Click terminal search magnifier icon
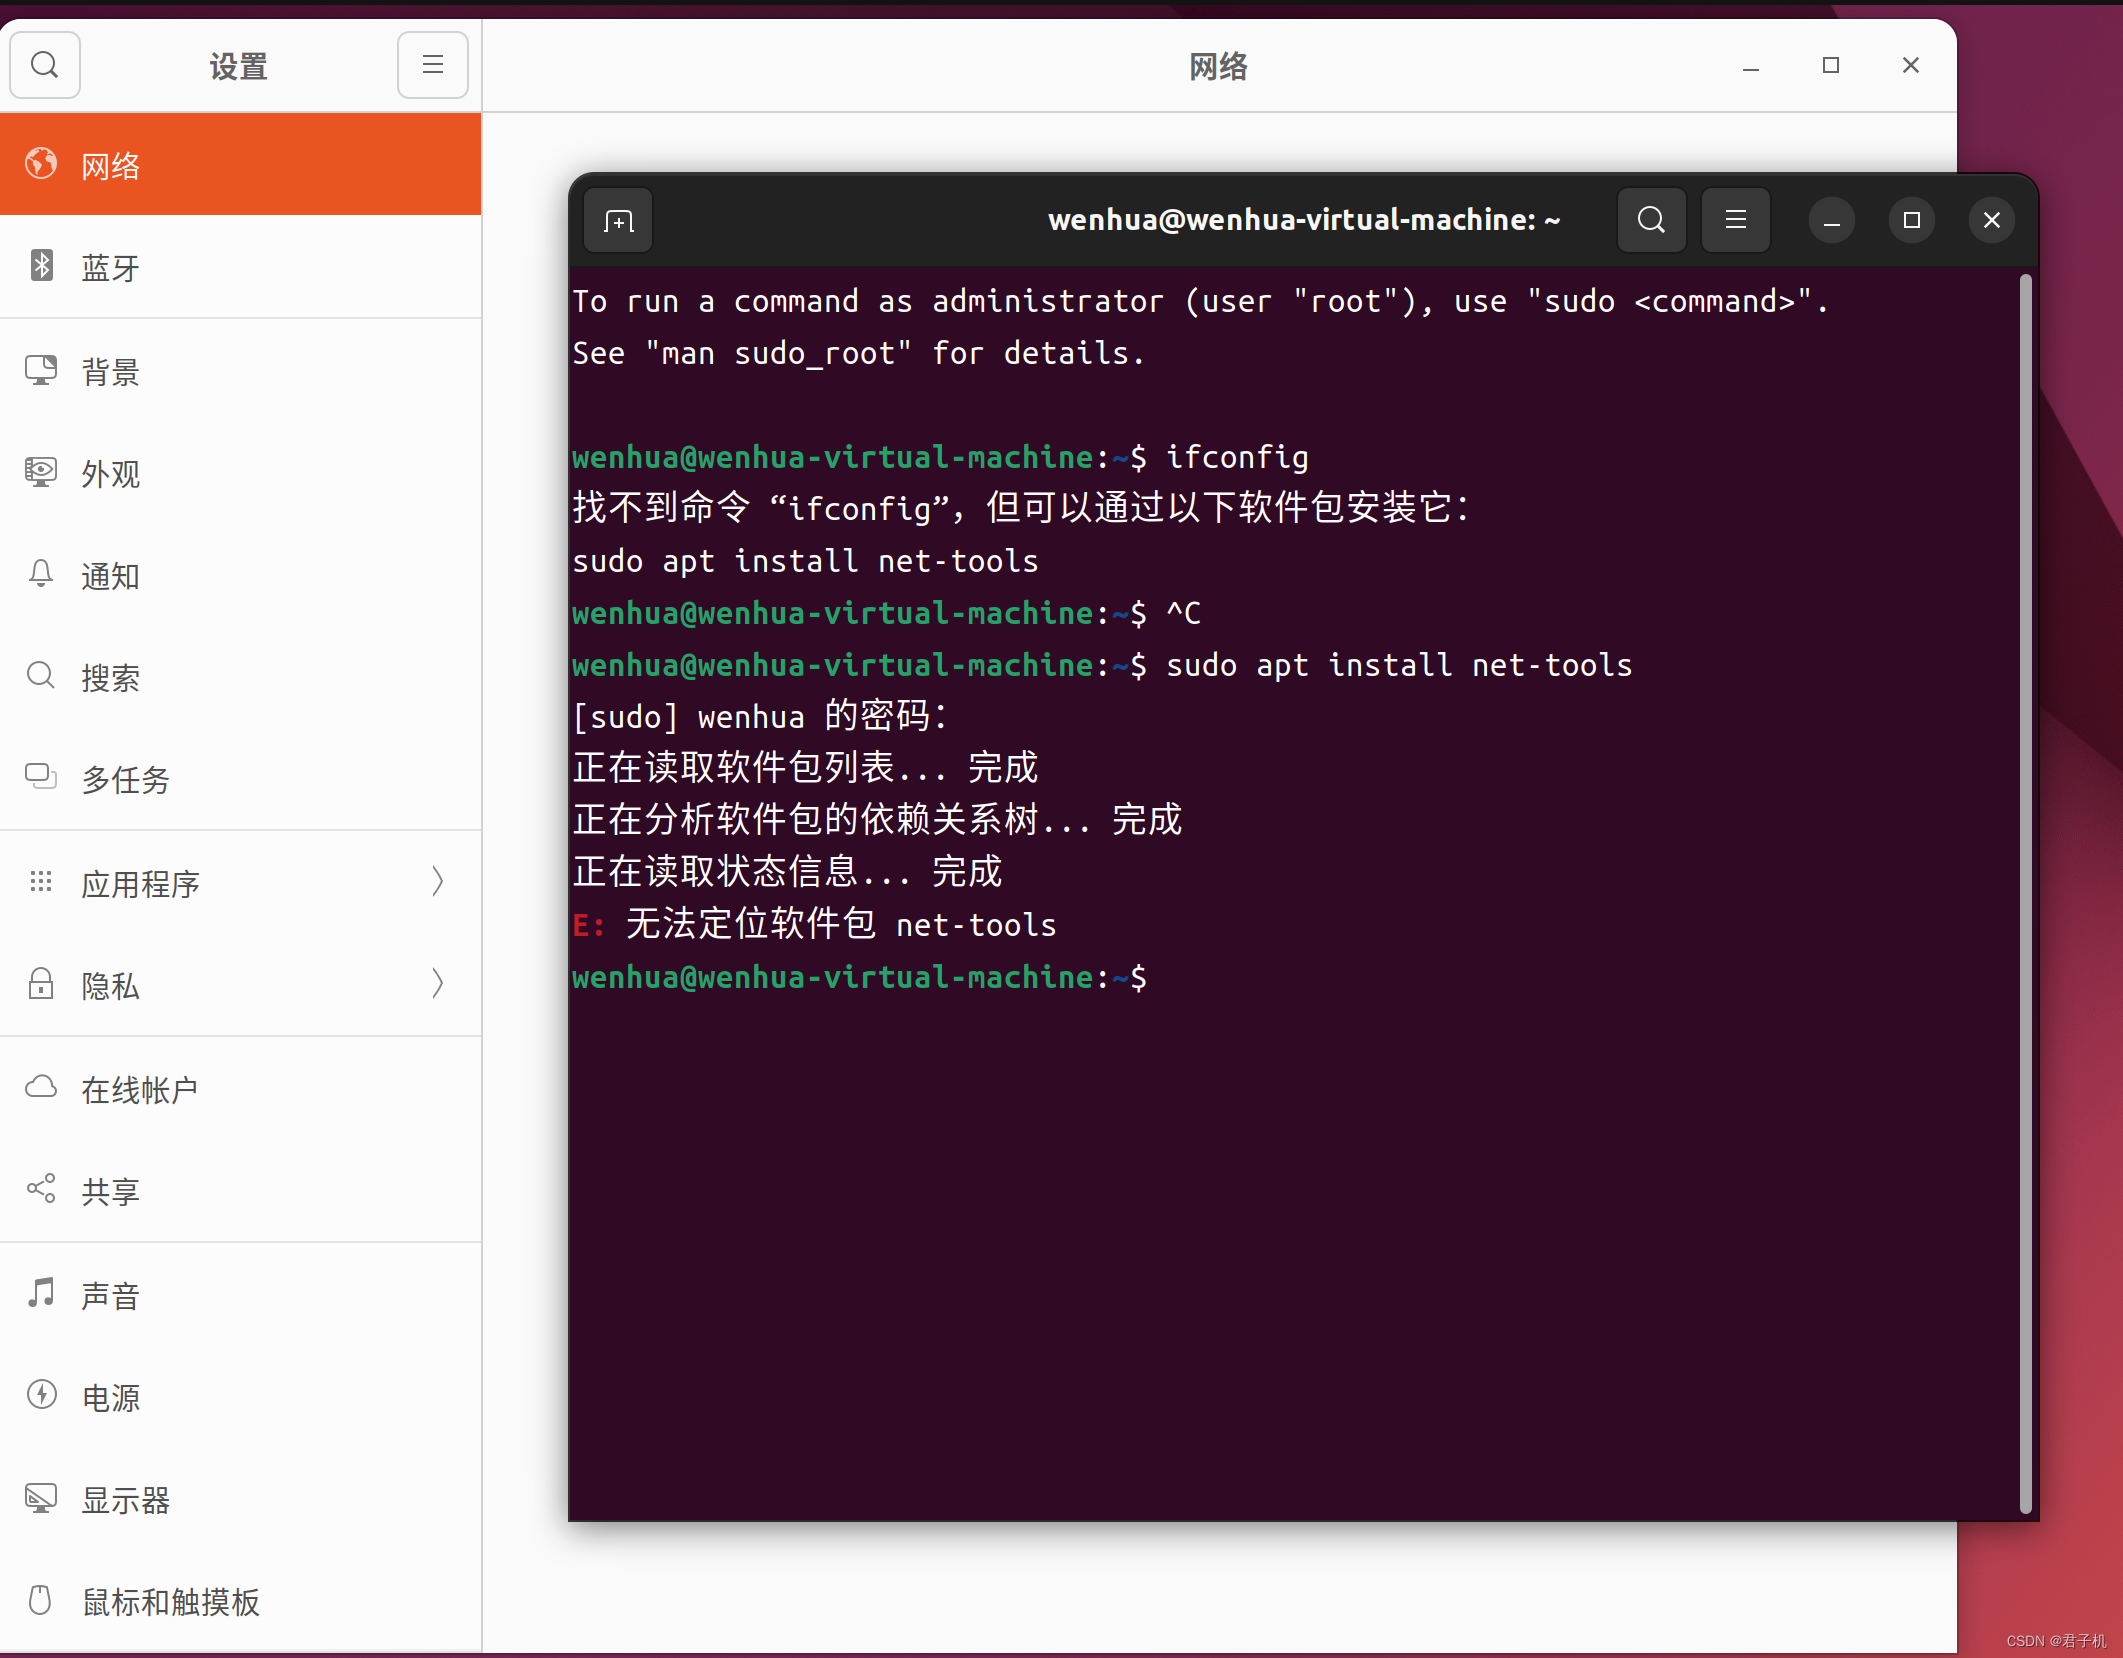Image resolution: width=2123 pixels, height=1658 pixels. [x=1651, y=220]
